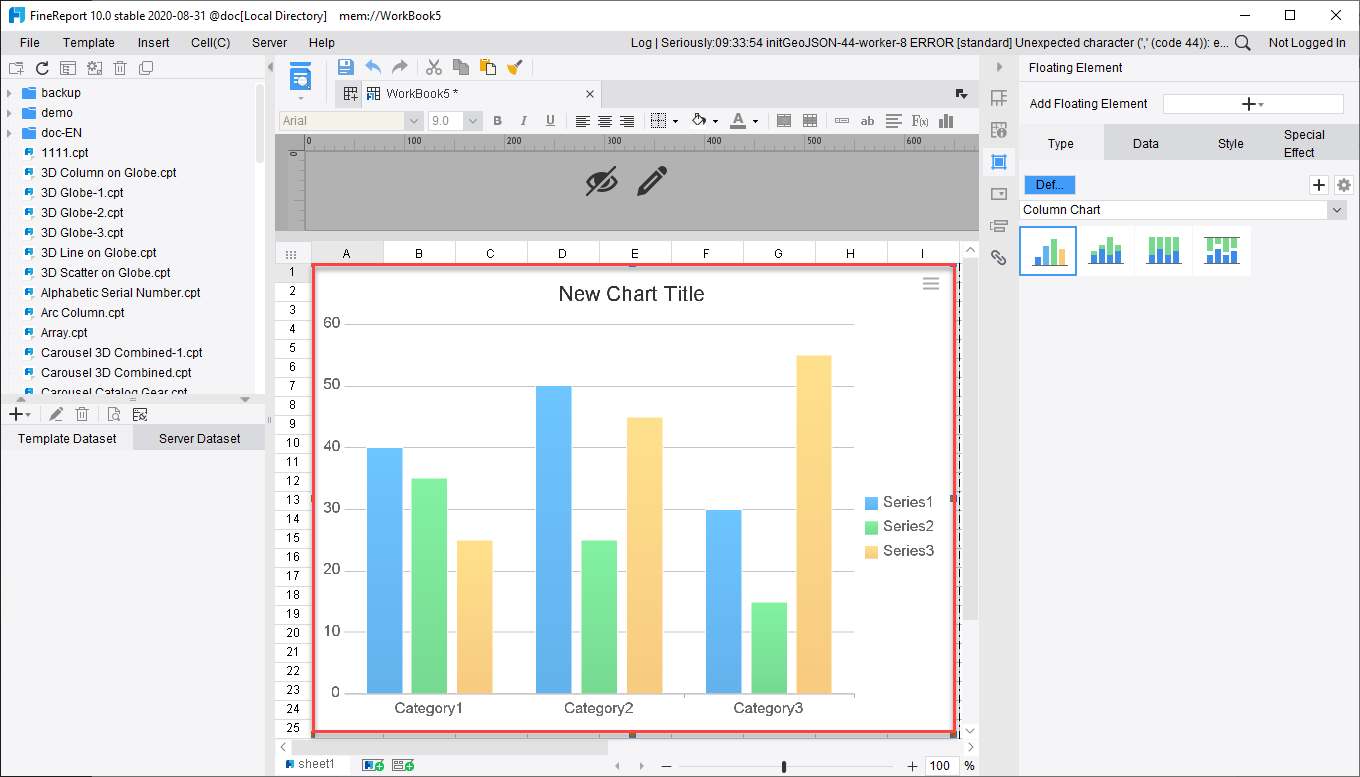
Task: Open the Template menu
Action: click(89, 42)
